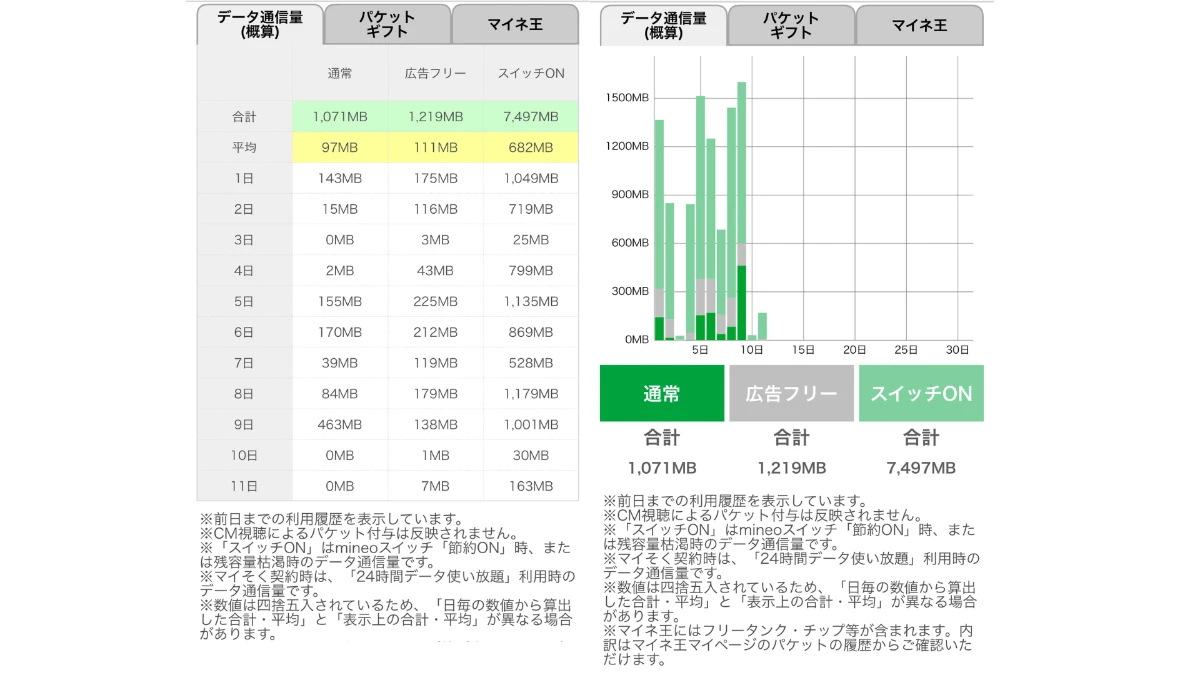Click the 2日 row label
This screenshot has height=675, width=1200.
[245, 209]
